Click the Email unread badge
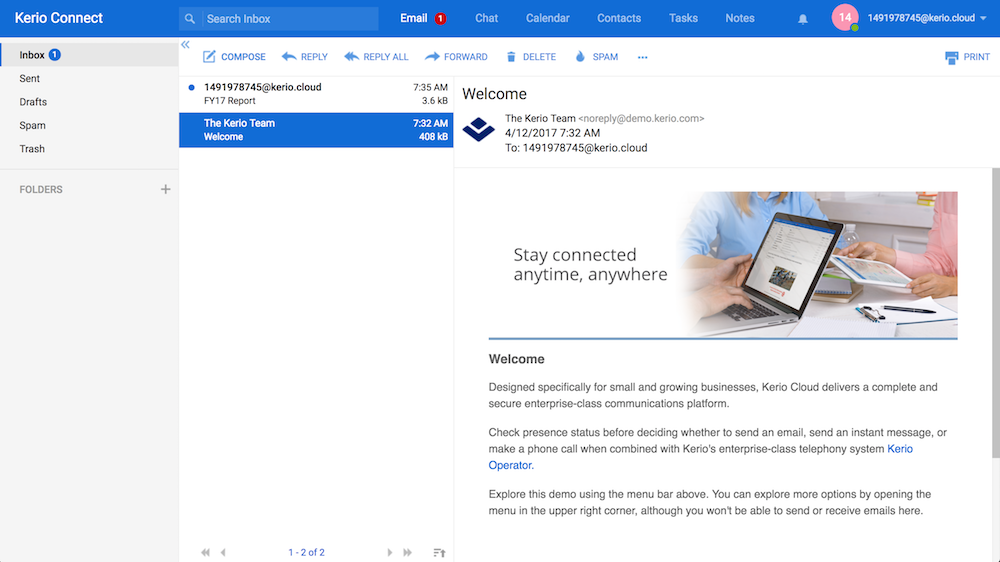Image resolution: width=1000 pixels, height=562 pixels. click(x=440, y=19)
